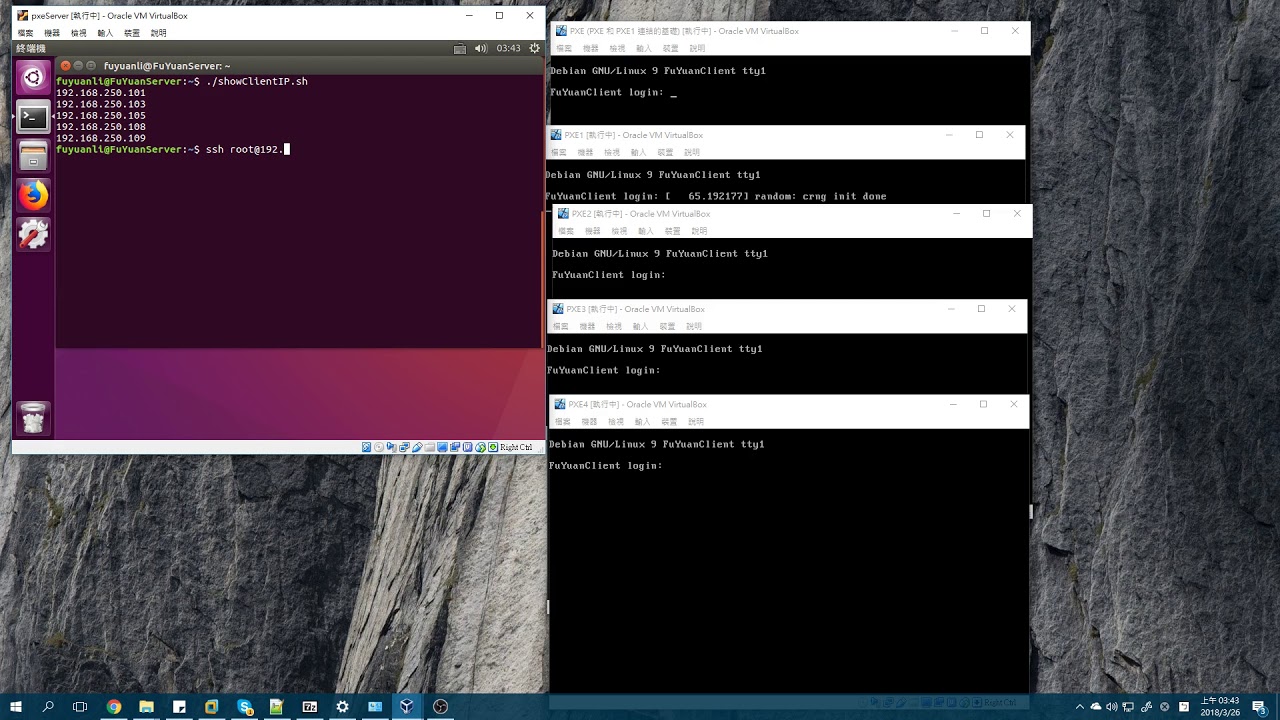
Task: Open the Trash icon in Ubuntu launcher
Action: [x=33, y=418]
